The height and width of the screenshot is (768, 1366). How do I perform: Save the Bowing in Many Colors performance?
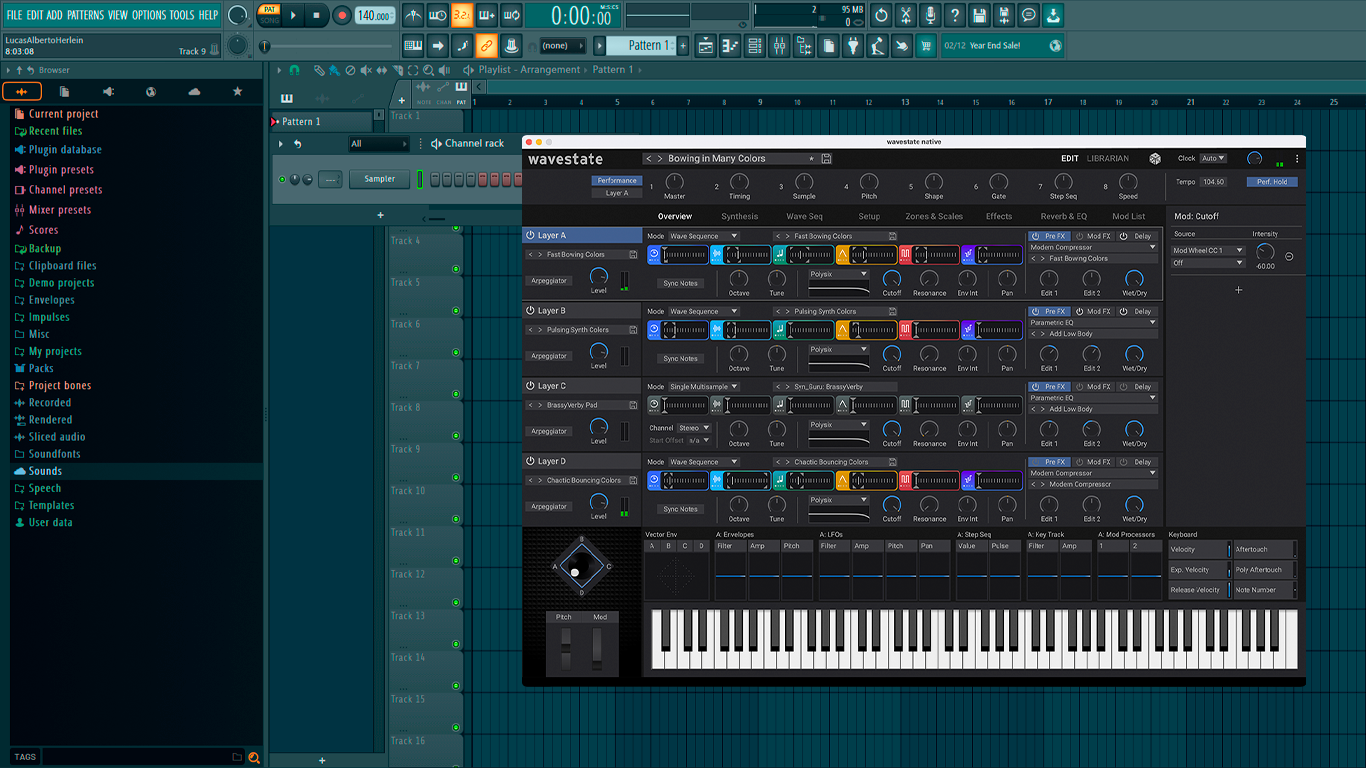point(826,159)
